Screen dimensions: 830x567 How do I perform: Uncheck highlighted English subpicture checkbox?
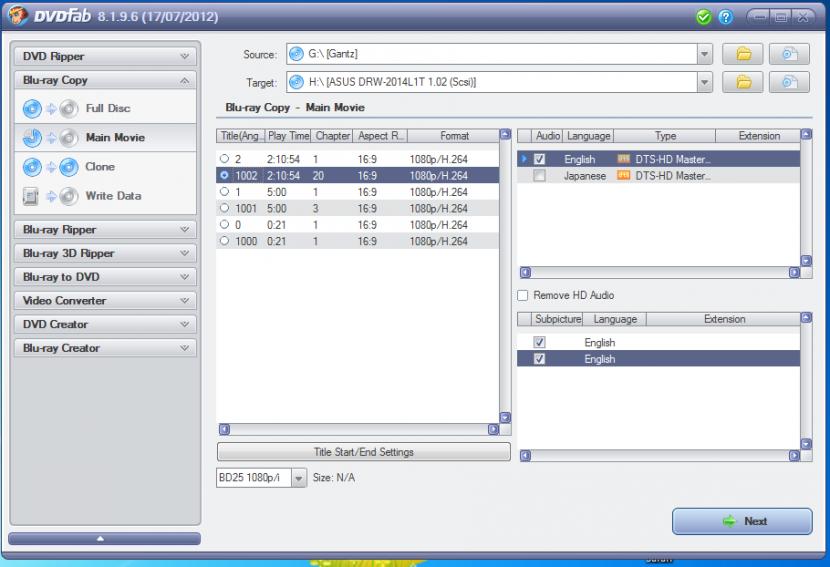point(539,358)
